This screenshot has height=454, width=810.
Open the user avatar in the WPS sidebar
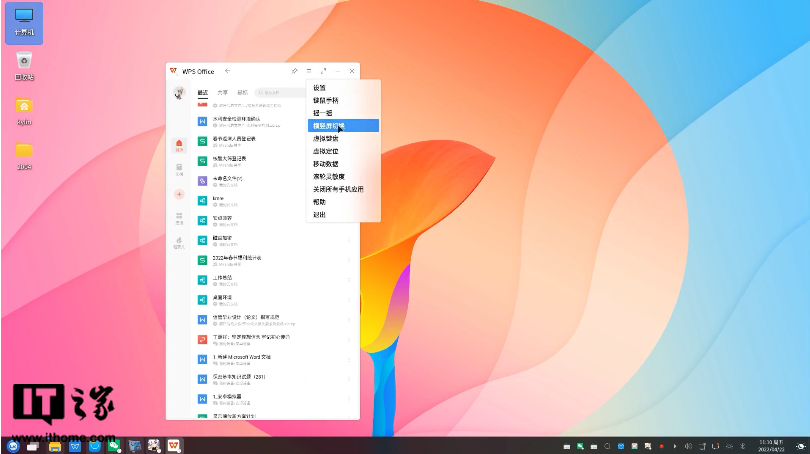[179, 93]
